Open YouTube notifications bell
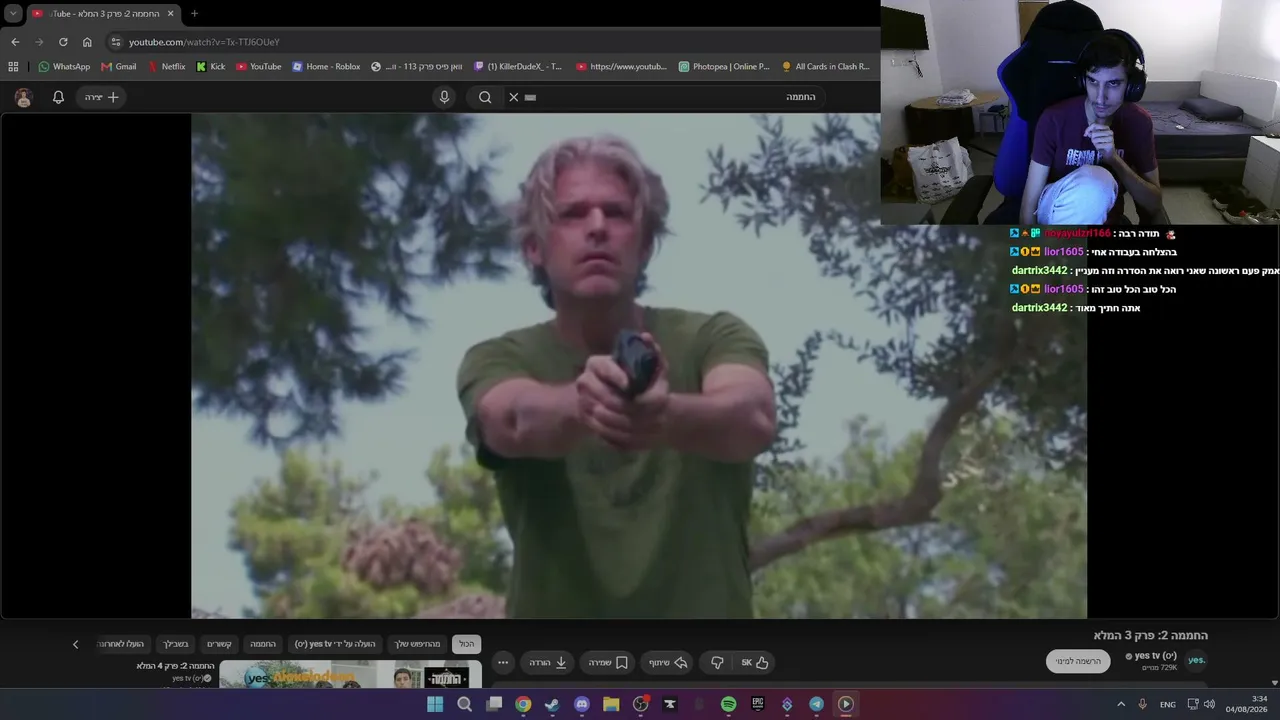1280x720 pixels. 58,97
